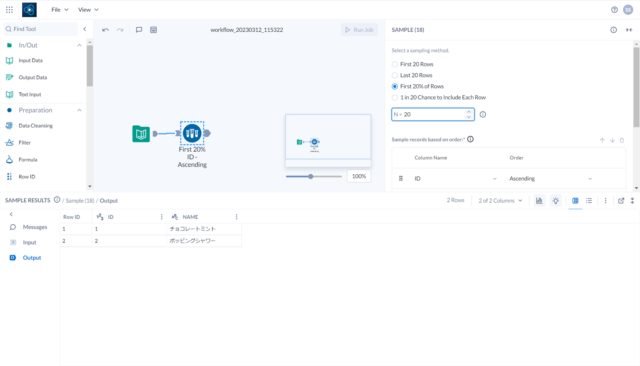Click the Run Job button
This screenshot has height=366, width=640.
[359, 30]
